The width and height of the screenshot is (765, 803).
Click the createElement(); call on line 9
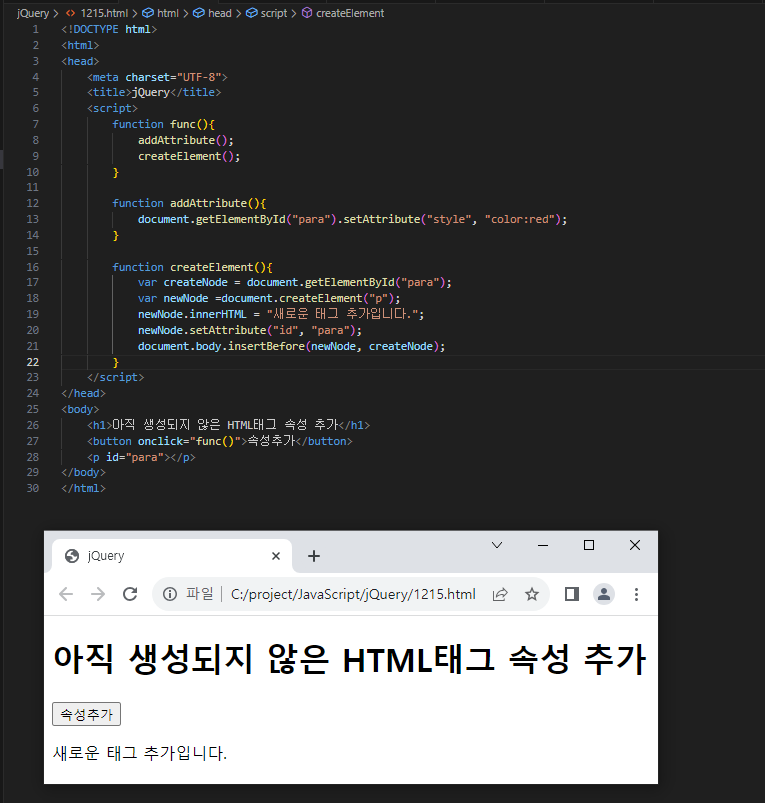189,156
